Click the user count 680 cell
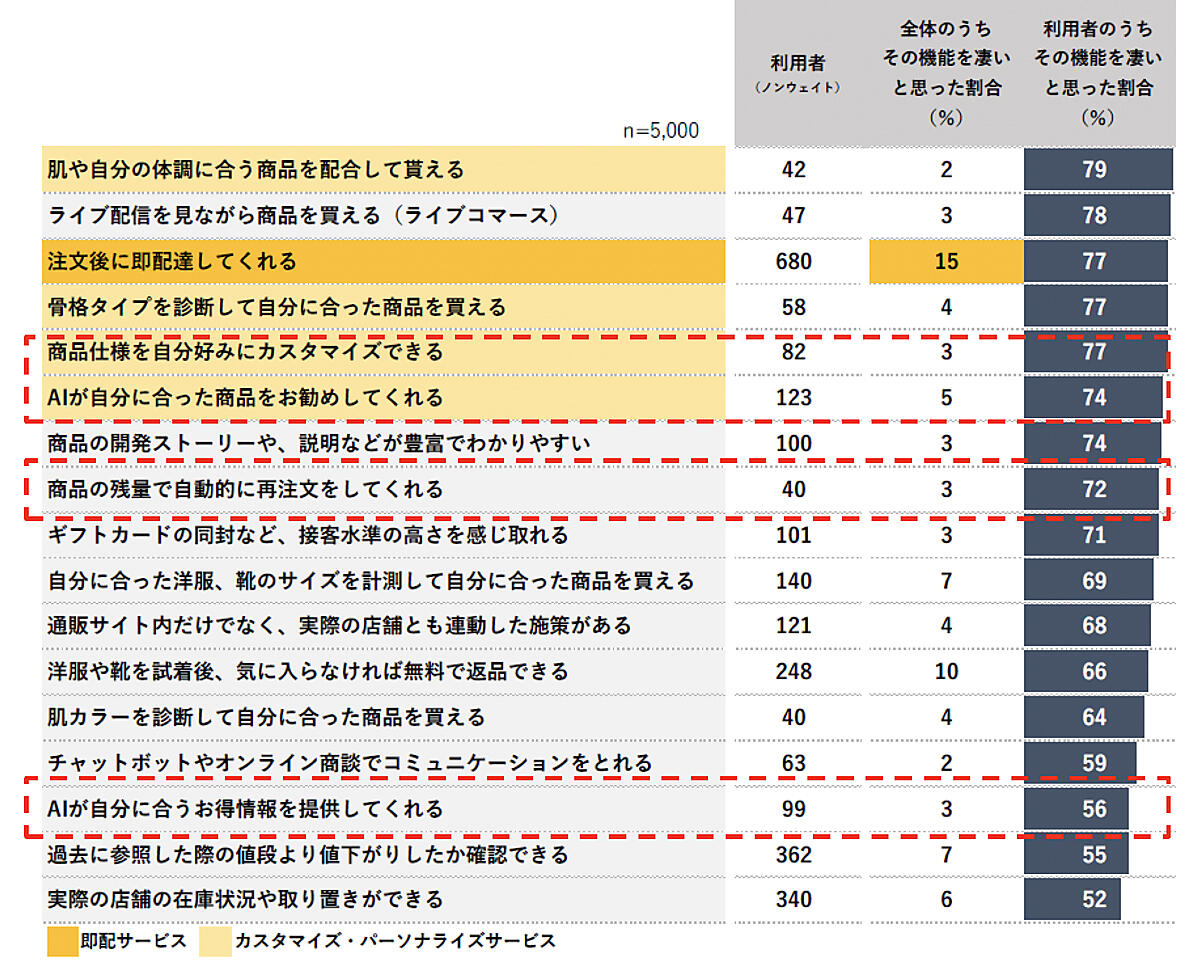The height and width of the screenshot is (969, 1200). pos(794,261)
